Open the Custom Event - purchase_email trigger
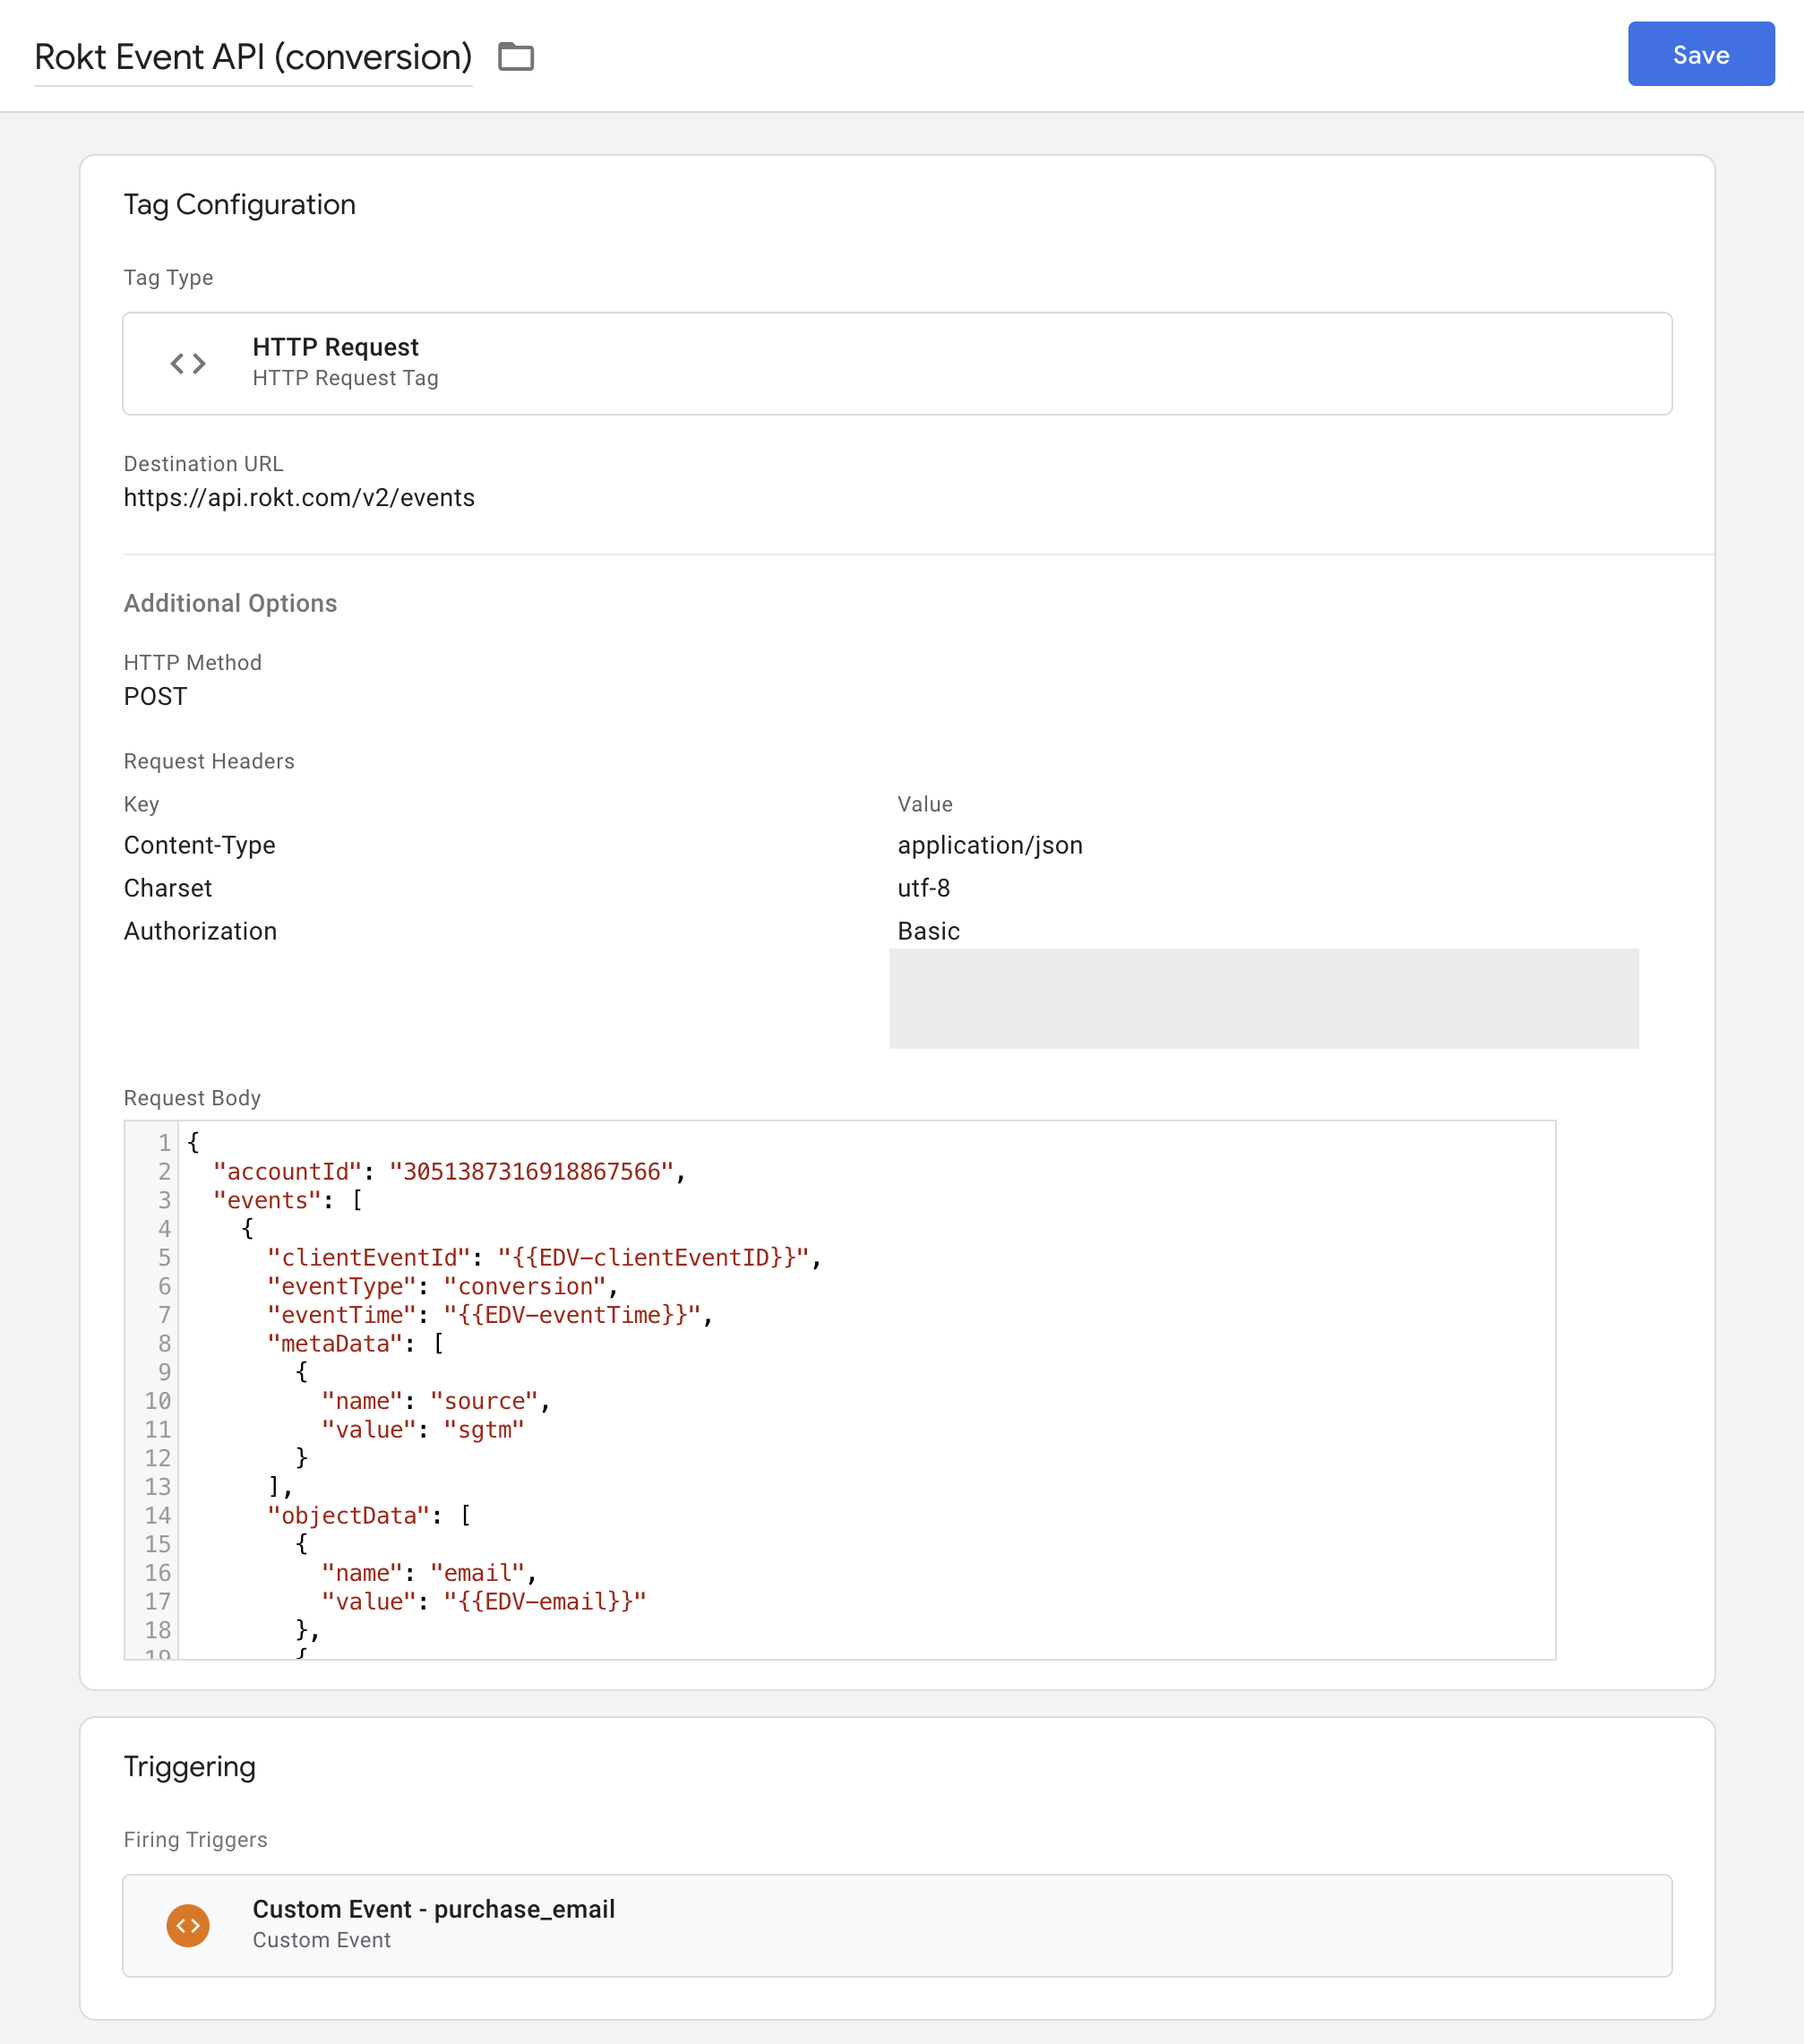 tap(896, 1925)
